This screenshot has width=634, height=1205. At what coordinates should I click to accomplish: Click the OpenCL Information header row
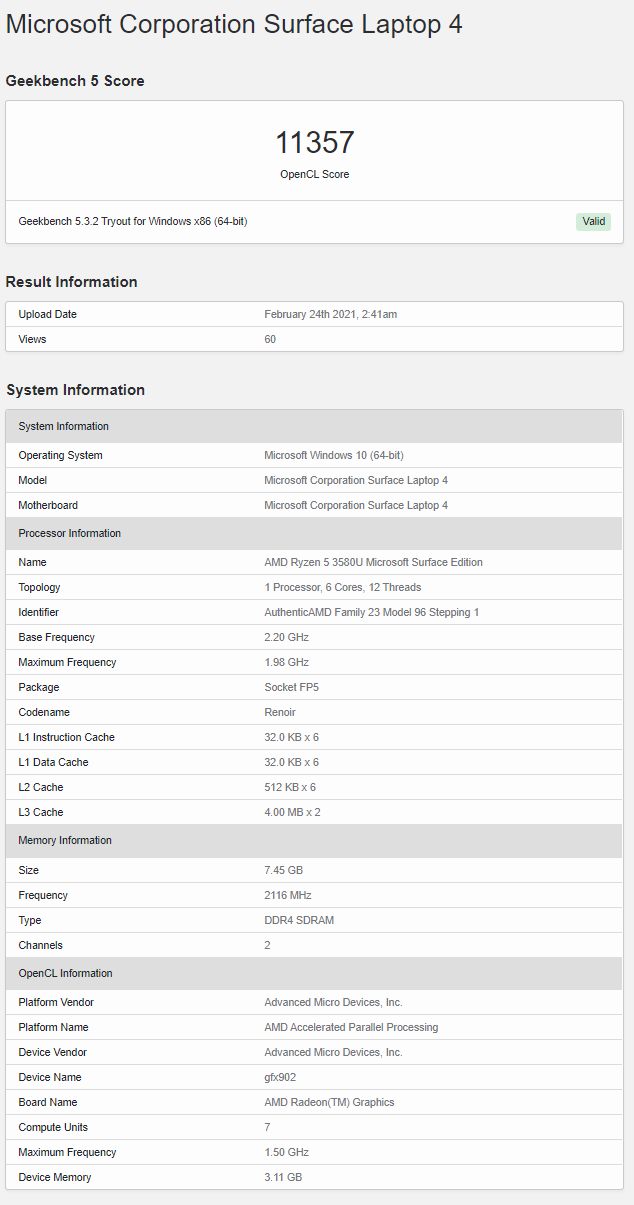click(314, 973)
